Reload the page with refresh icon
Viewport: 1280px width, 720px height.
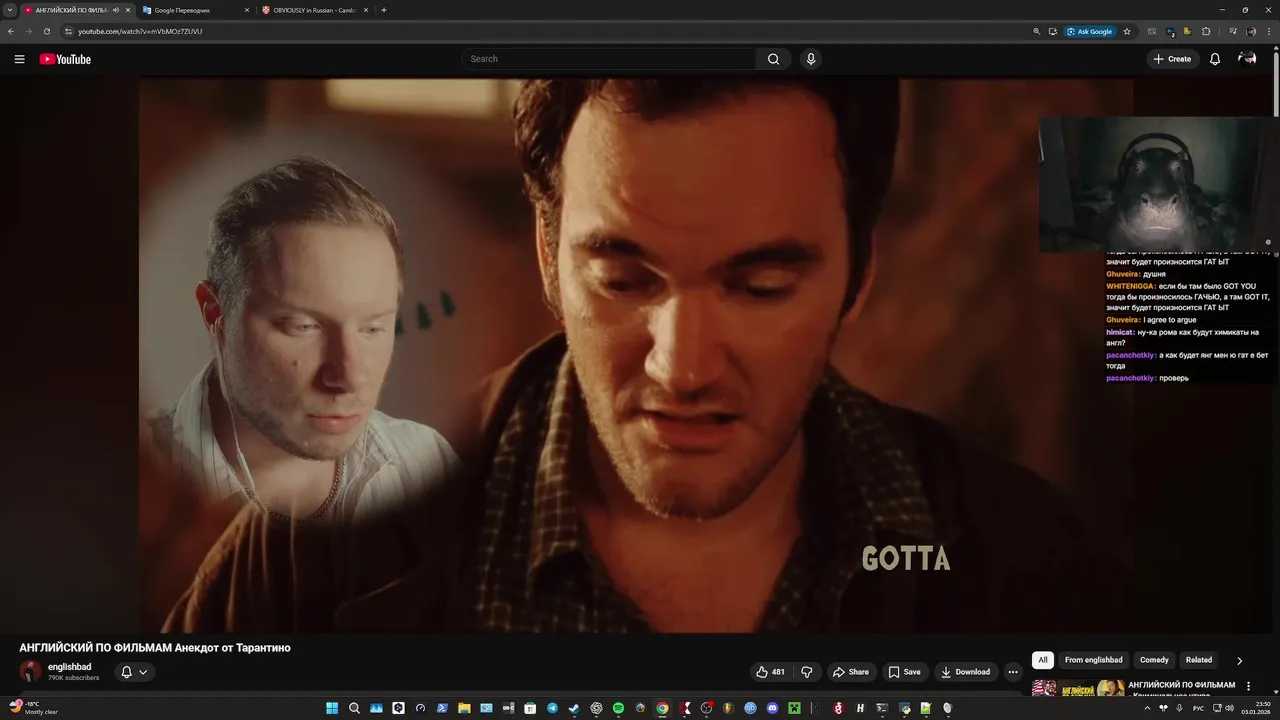46,31
